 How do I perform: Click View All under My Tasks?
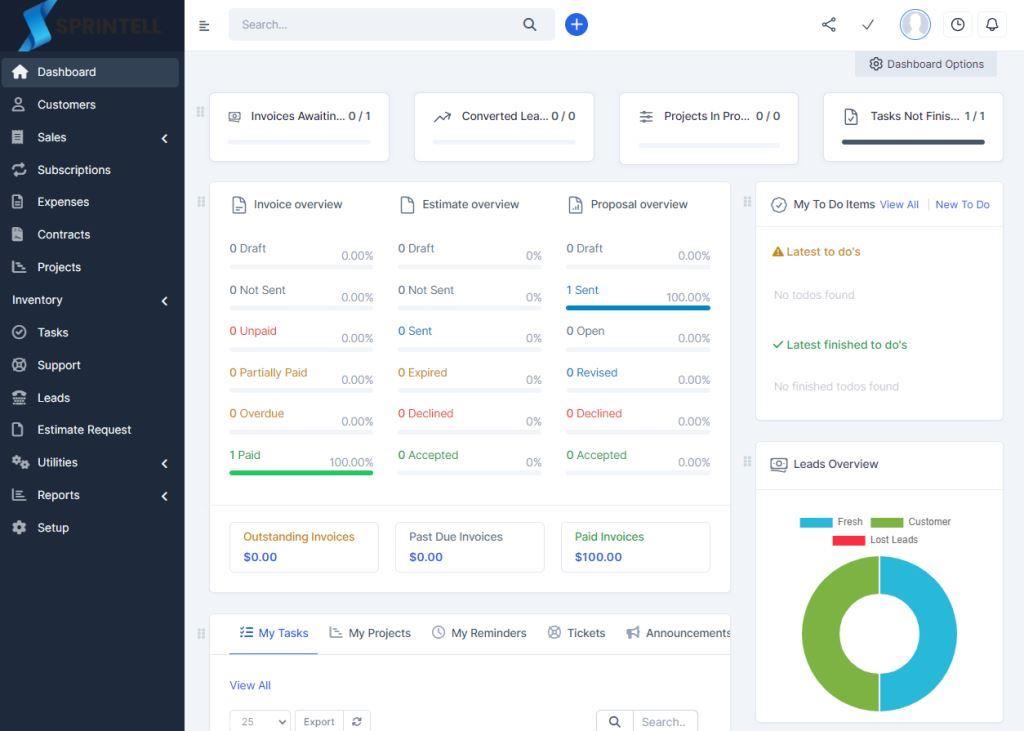coord(250,685)
